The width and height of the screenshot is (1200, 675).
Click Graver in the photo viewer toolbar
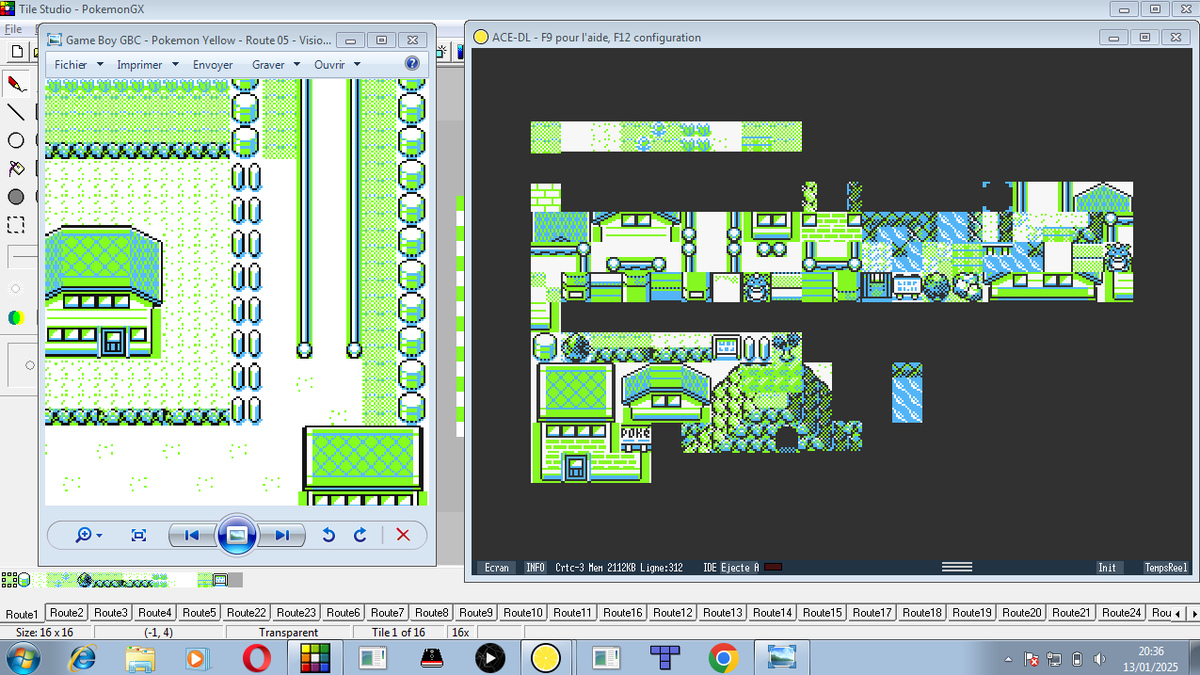click(268, 63)
